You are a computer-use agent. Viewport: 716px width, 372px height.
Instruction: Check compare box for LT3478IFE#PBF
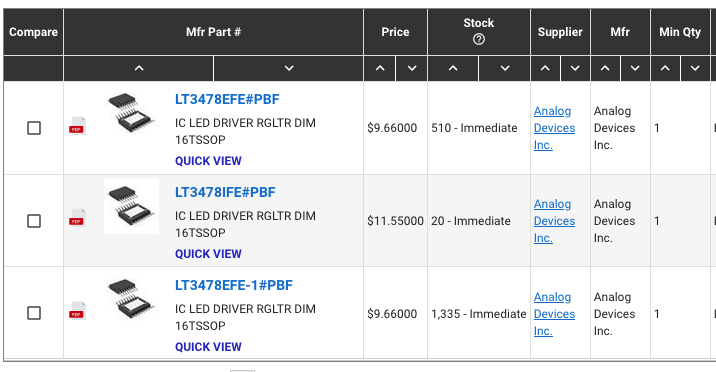pos(34,221)
